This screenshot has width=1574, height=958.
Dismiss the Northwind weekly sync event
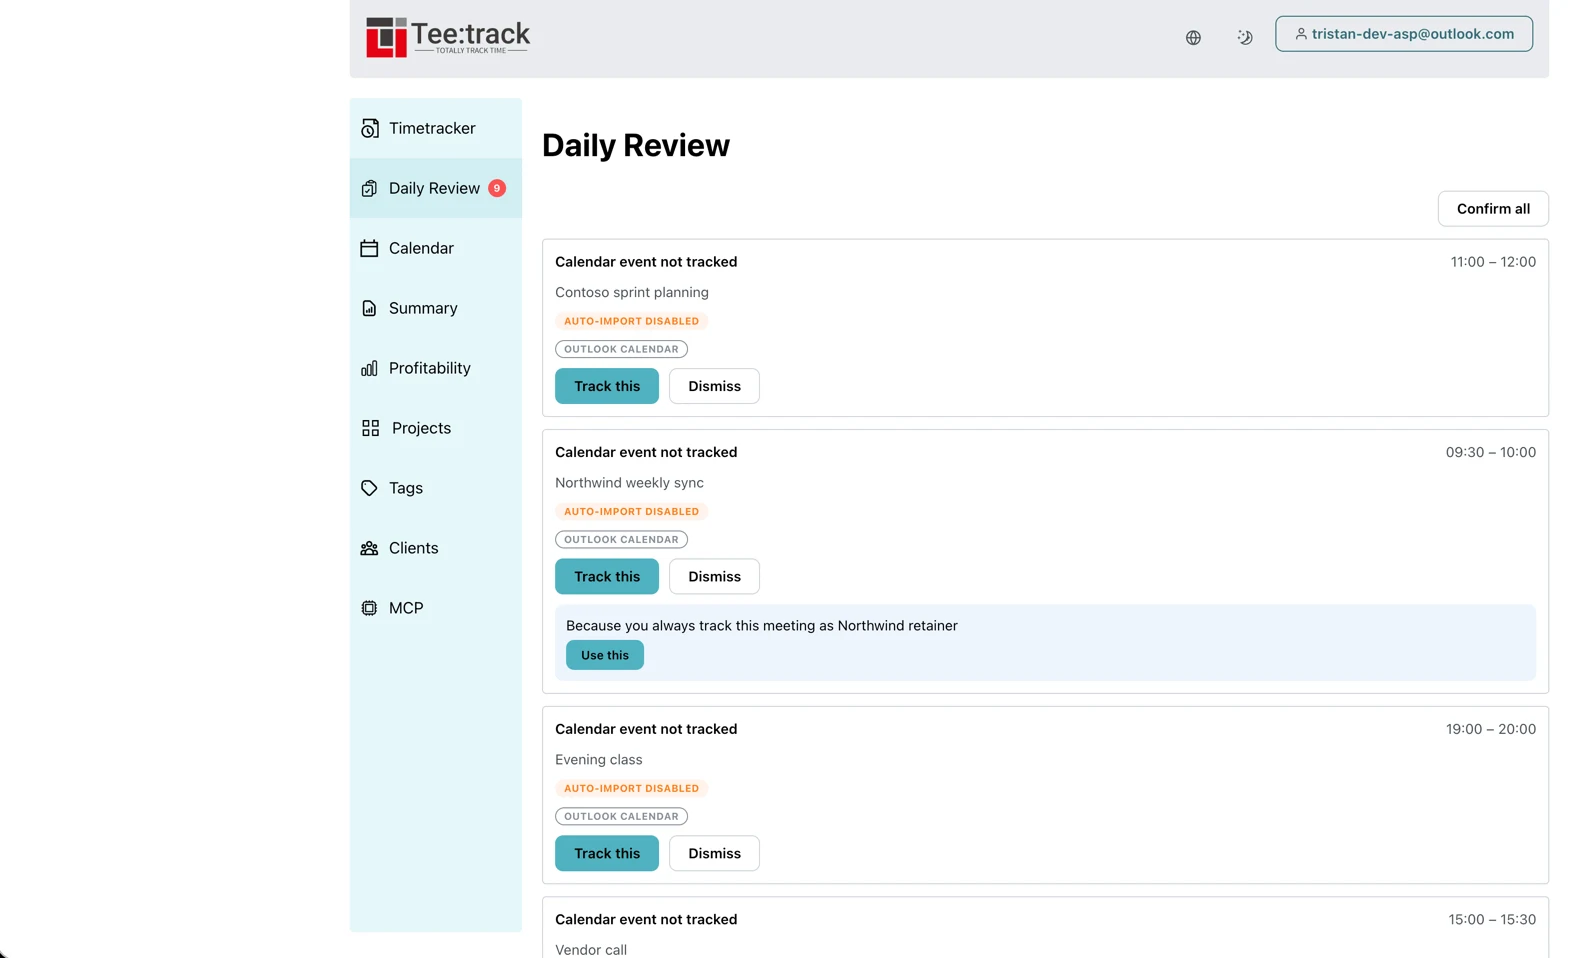[x=714, y=576]
